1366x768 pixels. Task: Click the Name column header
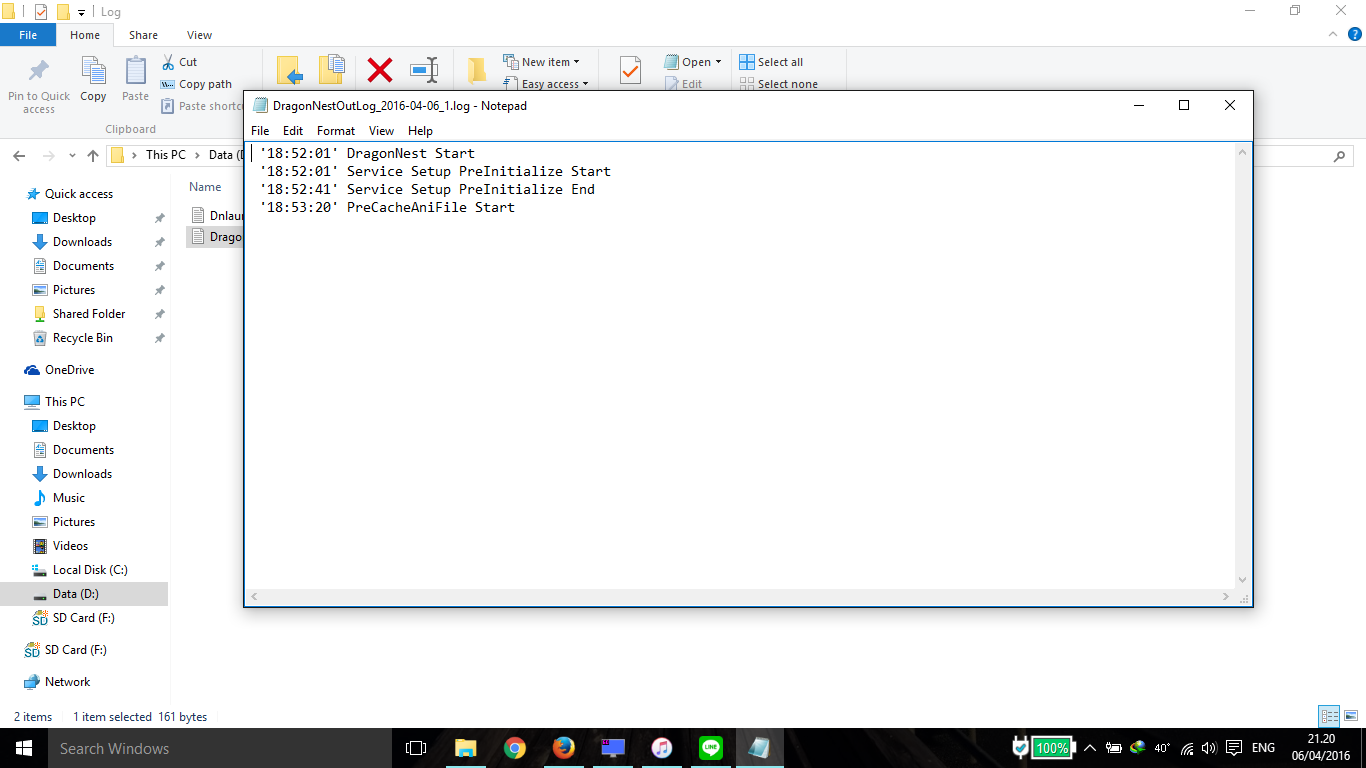205,187
